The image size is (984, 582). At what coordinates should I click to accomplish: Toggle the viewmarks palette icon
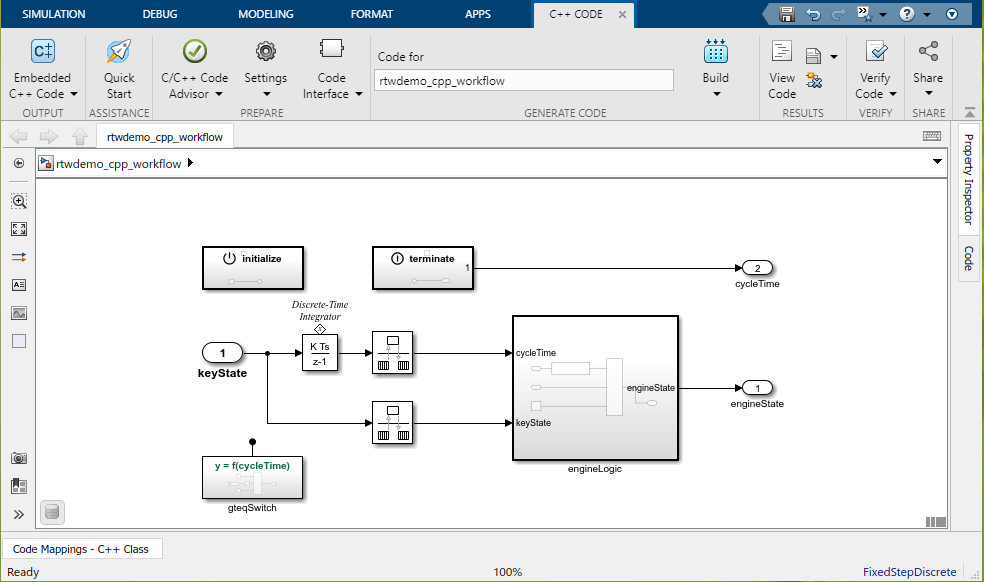[x=19, y=486]
